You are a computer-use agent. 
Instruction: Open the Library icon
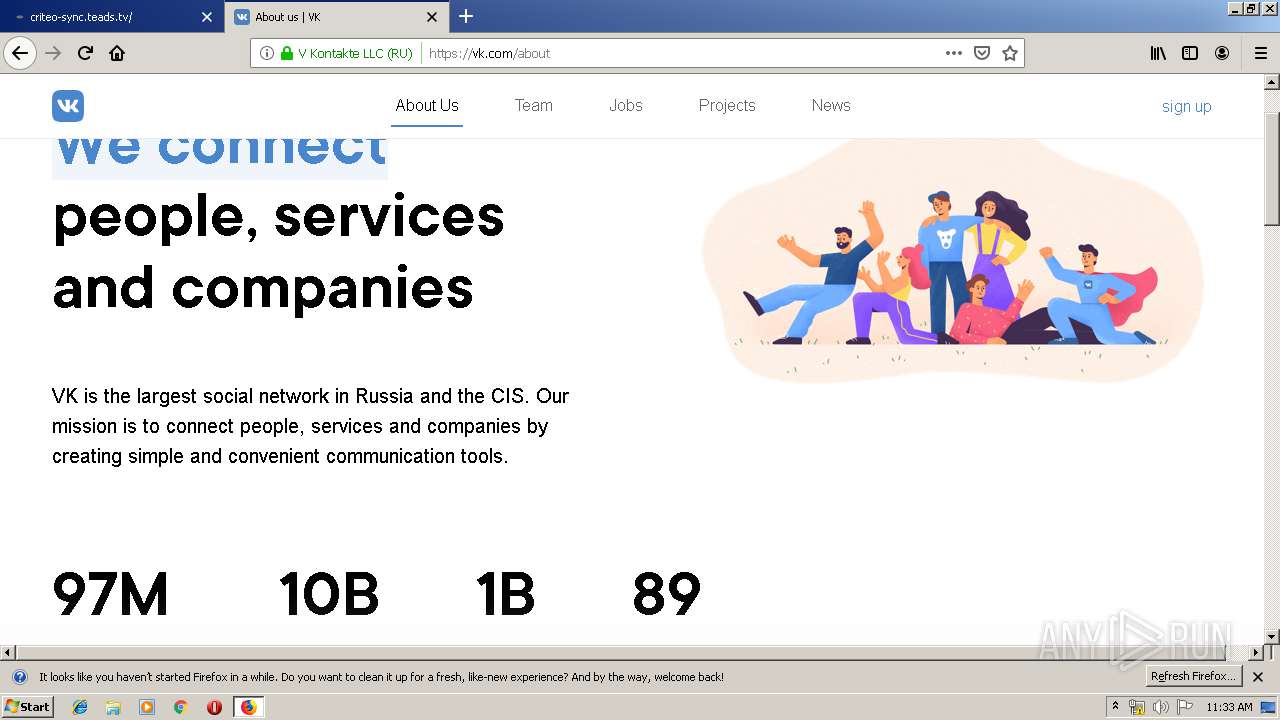point(1158,53)
